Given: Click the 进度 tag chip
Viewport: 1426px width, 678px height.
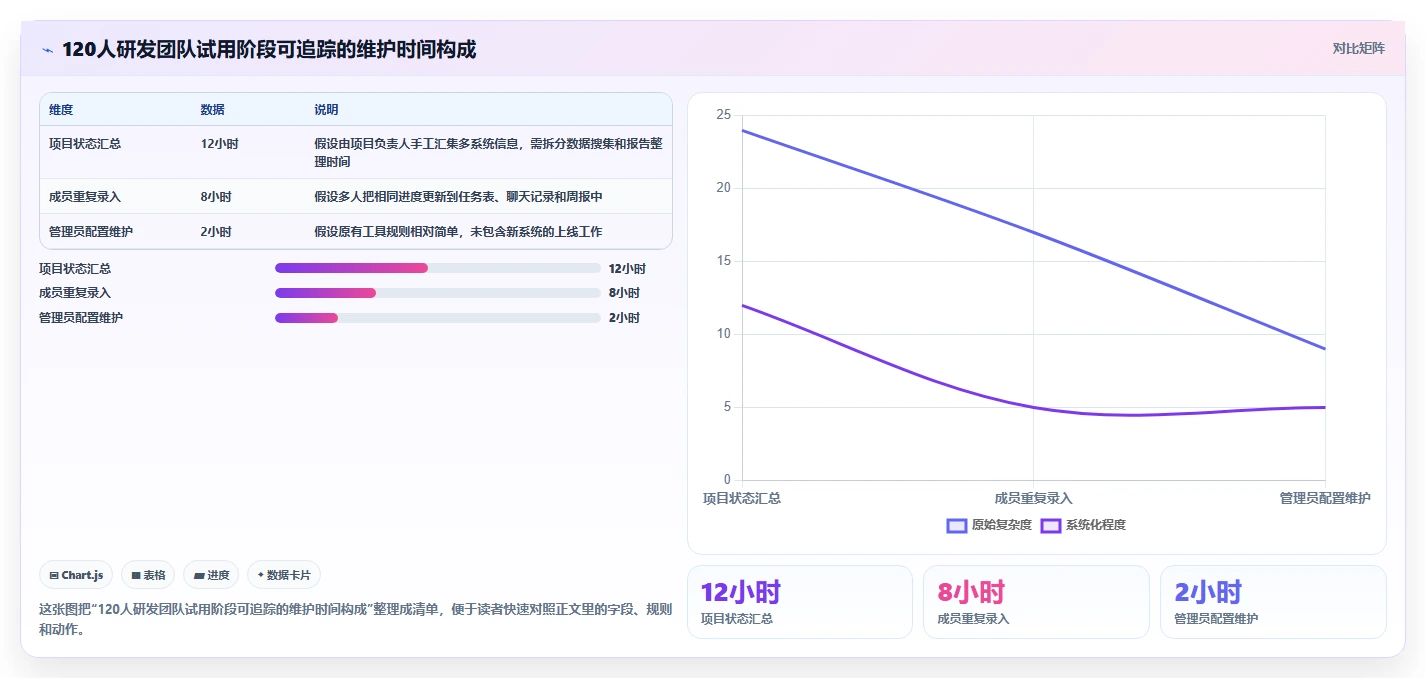Looking at the screenshot, I should [x=211, y=575].
